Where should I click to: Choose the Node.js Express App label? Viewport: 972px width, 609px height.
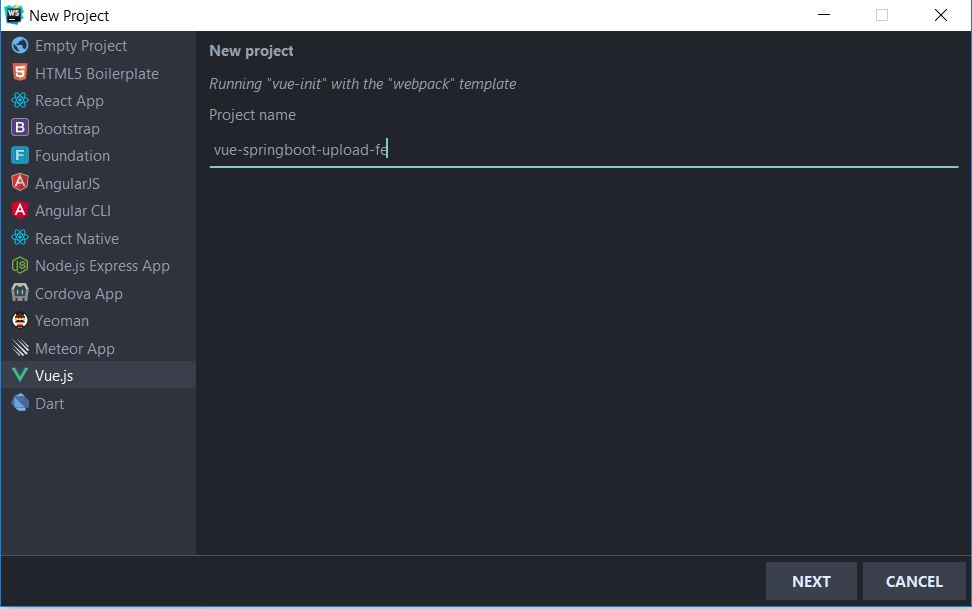tap(102, 266)
